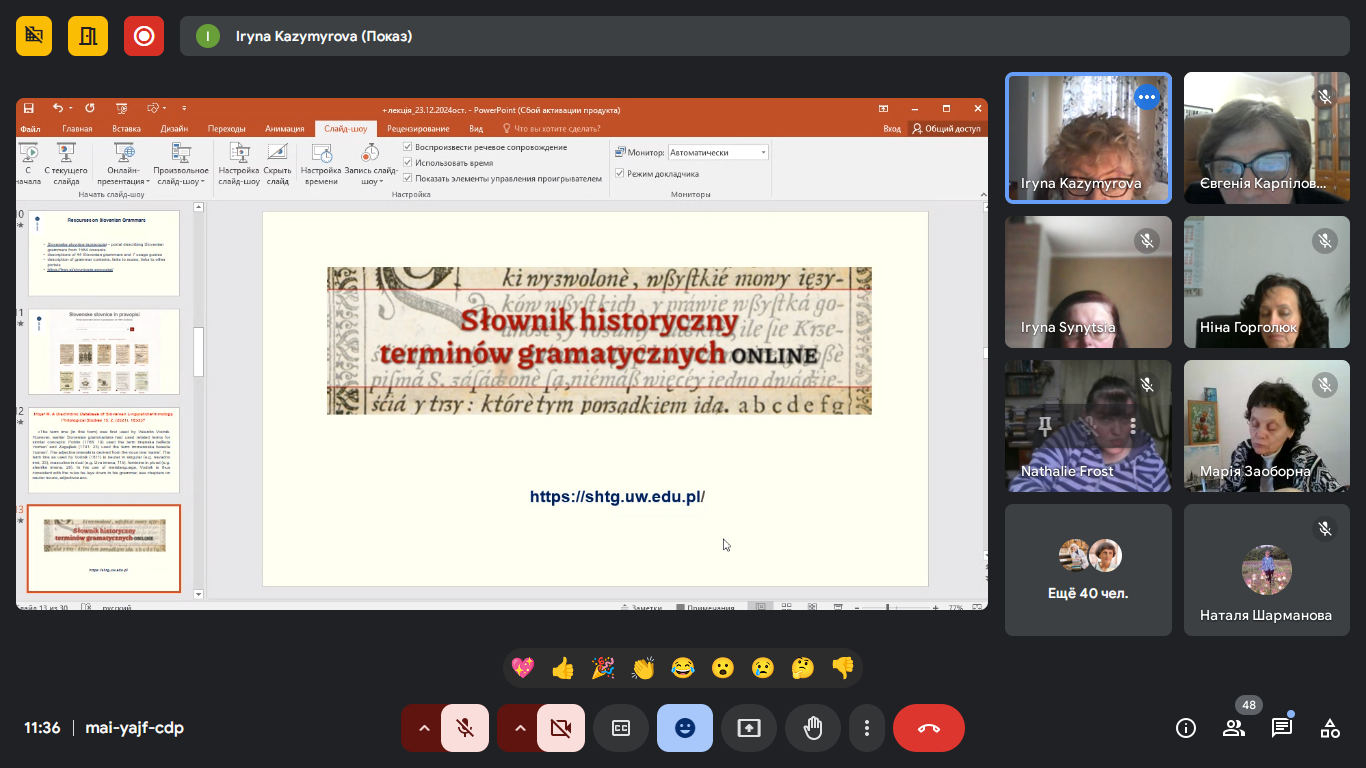Open the Главная ribbon tab
The width and height of the screenshot is (1366, 768).
click(77, 128)
